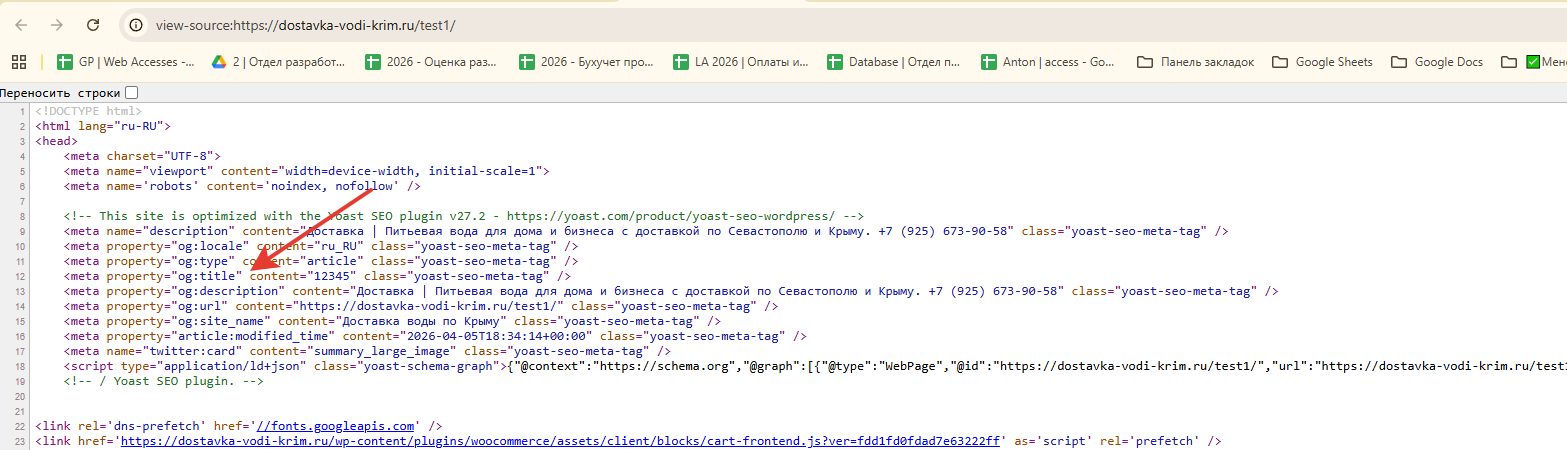Open the Anton access bookmark
Viewport: 1567px width, 450px height.
(1048, 62)
